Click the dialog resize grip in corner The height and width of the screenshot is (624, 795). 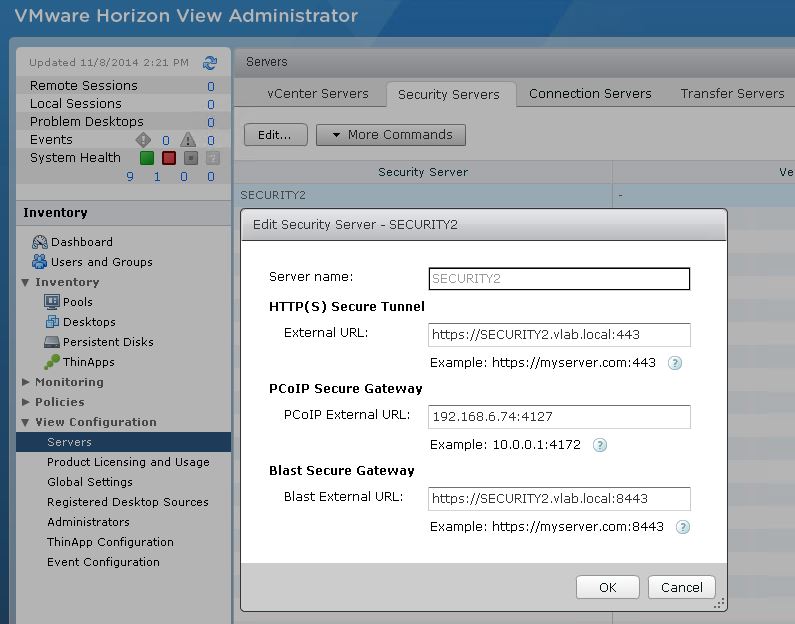[719, 603]
